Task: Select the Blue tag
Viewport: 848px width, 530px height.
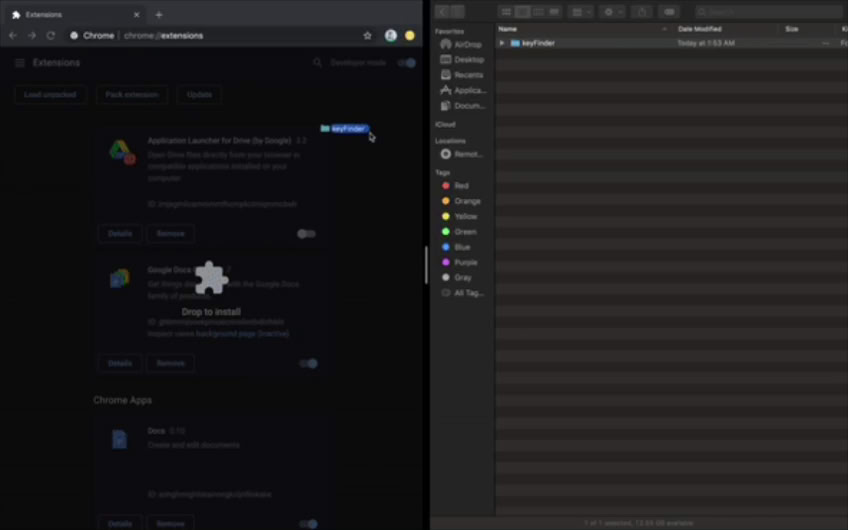Action: (x=456, y=247)
